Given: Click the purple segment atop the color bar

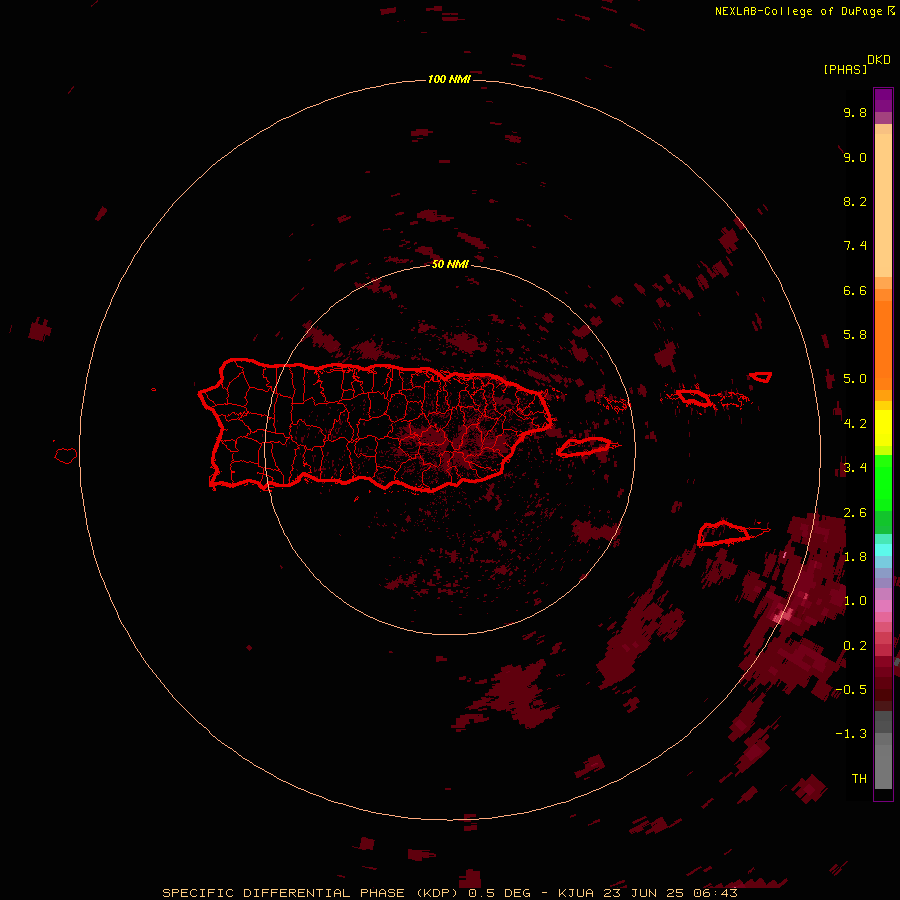Looking at the screenshot, I should 883,100.
